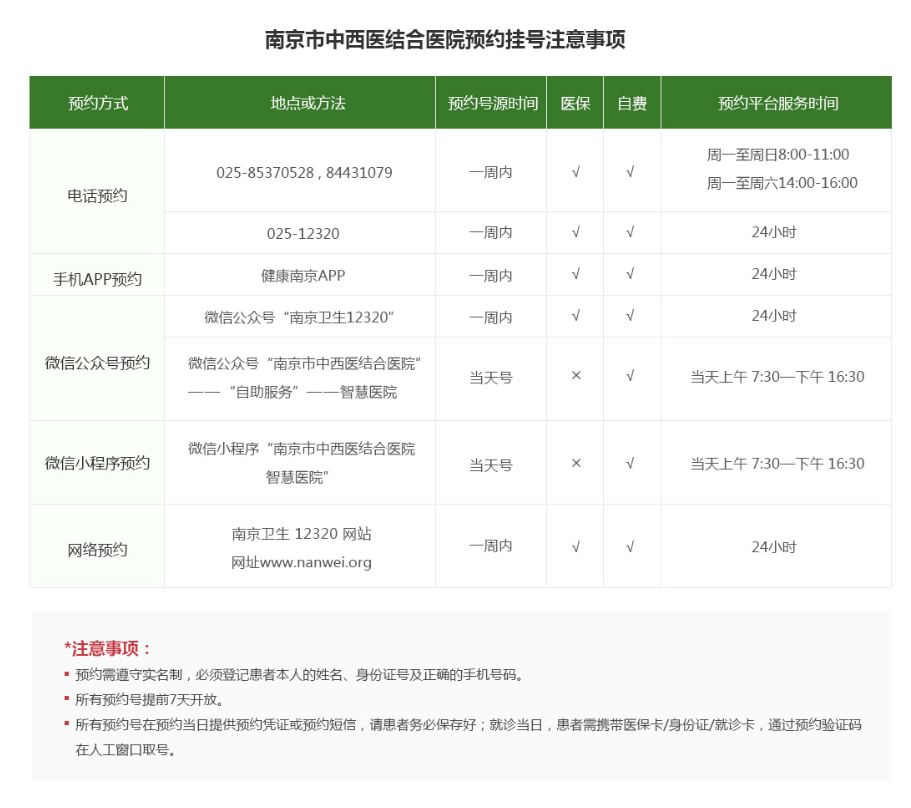The image size is (911, 808).
Task: Click the 医保 × mark in 微信小程序预约 row
Action: click(575, 463)
